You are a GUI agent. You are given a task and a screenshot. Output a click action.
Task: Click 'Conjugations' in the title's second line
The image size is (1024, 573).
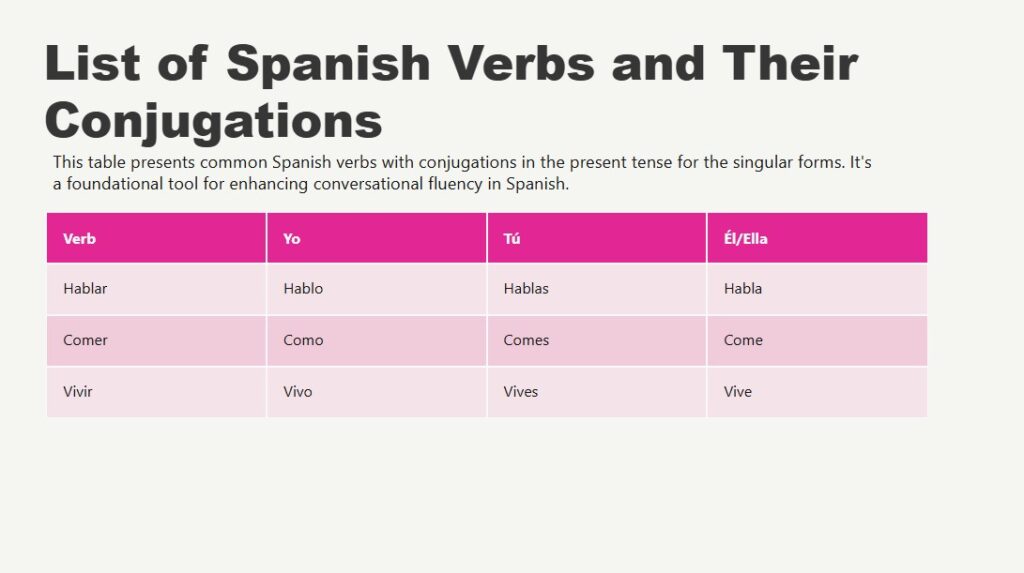tap(213, 121)
